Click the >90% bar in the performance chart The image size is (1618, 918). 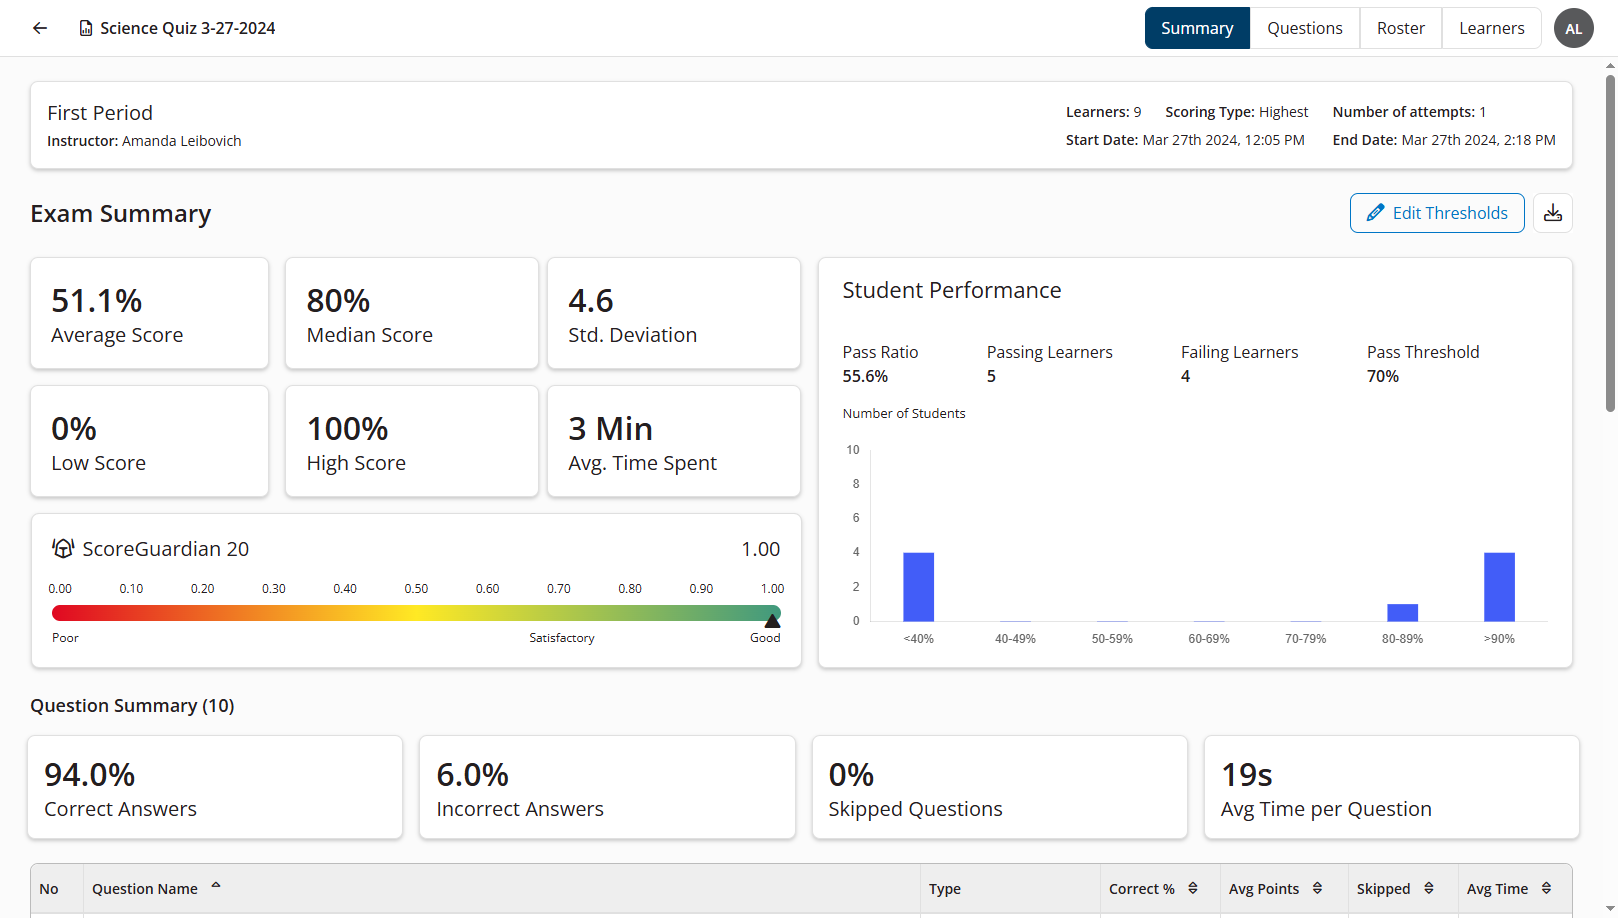click(1499, 586)
